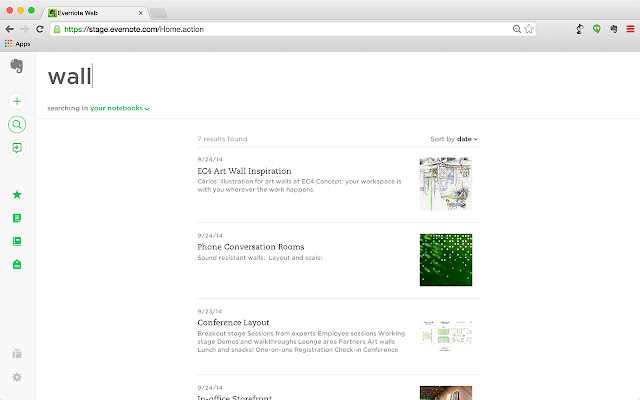Open the Tags icon in sidebar
The height and width of the screenshot is (400, 640).
[x=17, y=264]
